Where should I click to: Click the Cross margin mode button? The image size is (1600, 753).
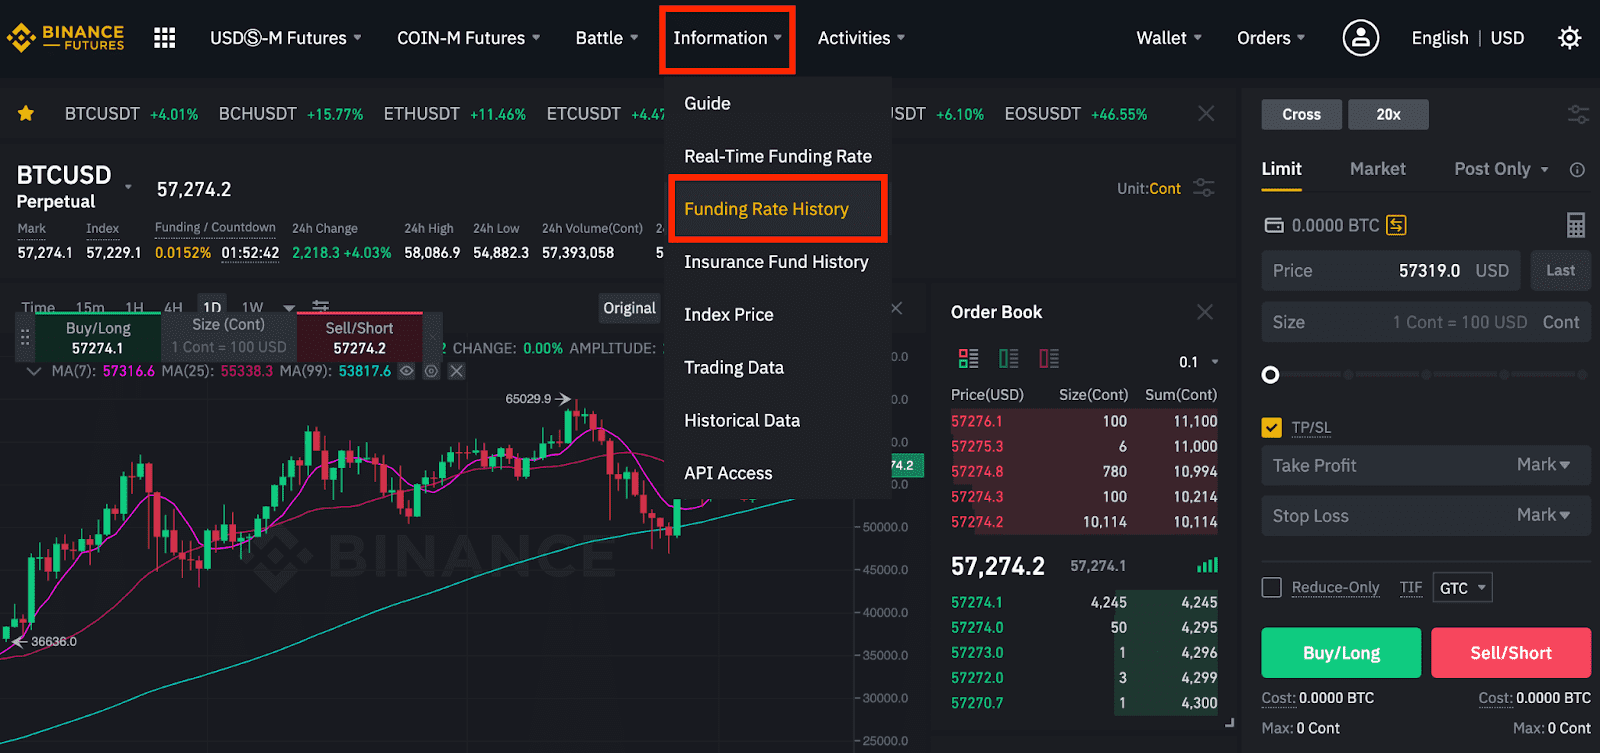point(1301,115)
